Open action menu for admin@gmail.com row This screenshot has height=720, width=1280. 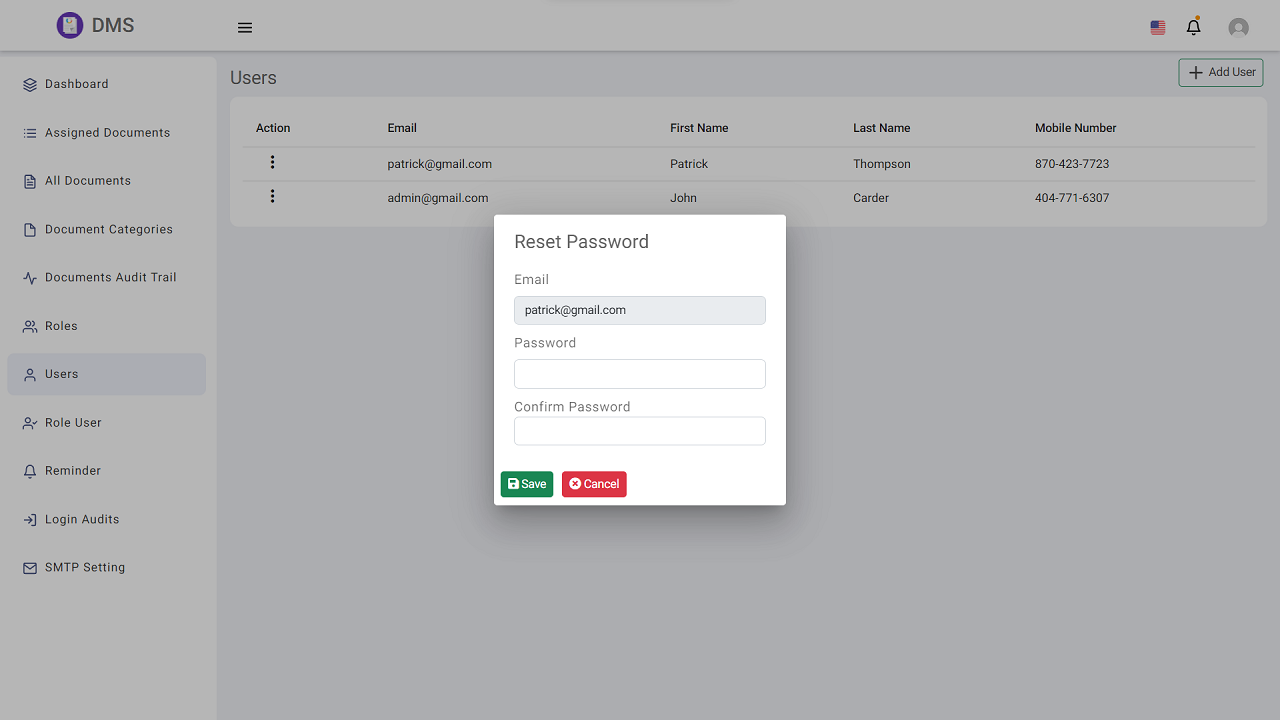(272, 197)
